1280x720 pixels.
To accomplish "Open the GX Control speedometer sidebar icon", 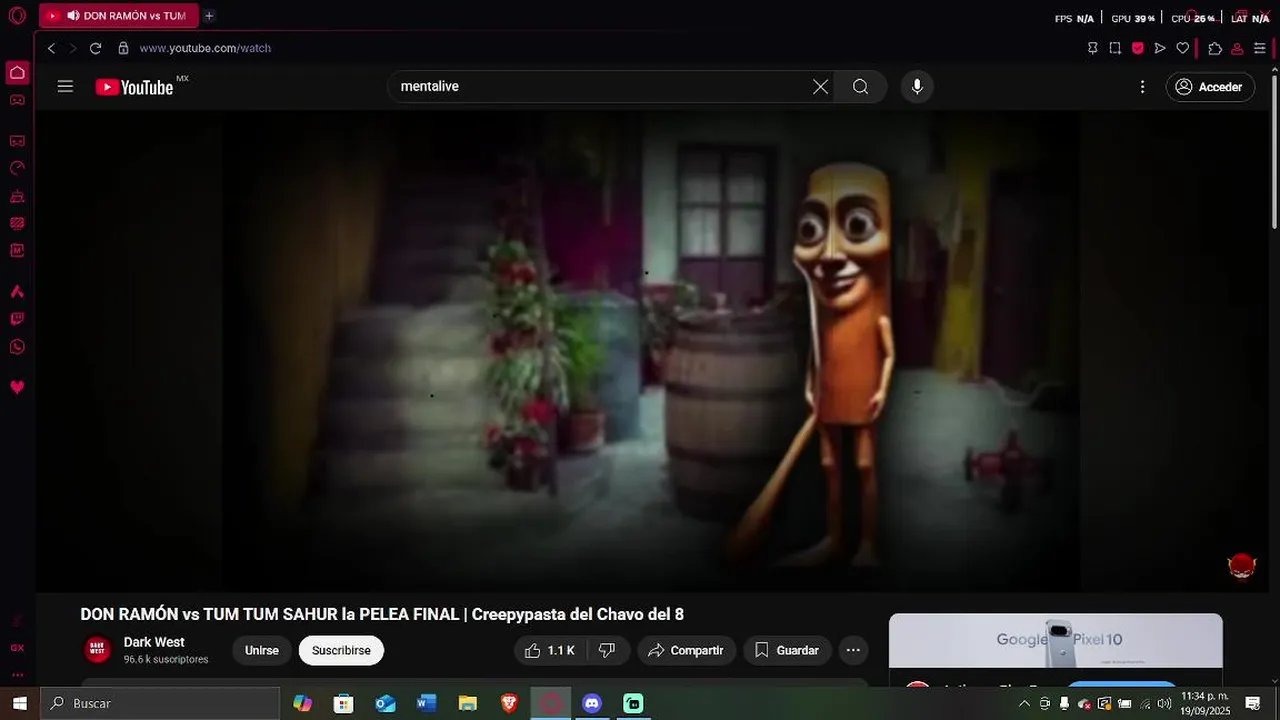I will click(x=17, y=168).
